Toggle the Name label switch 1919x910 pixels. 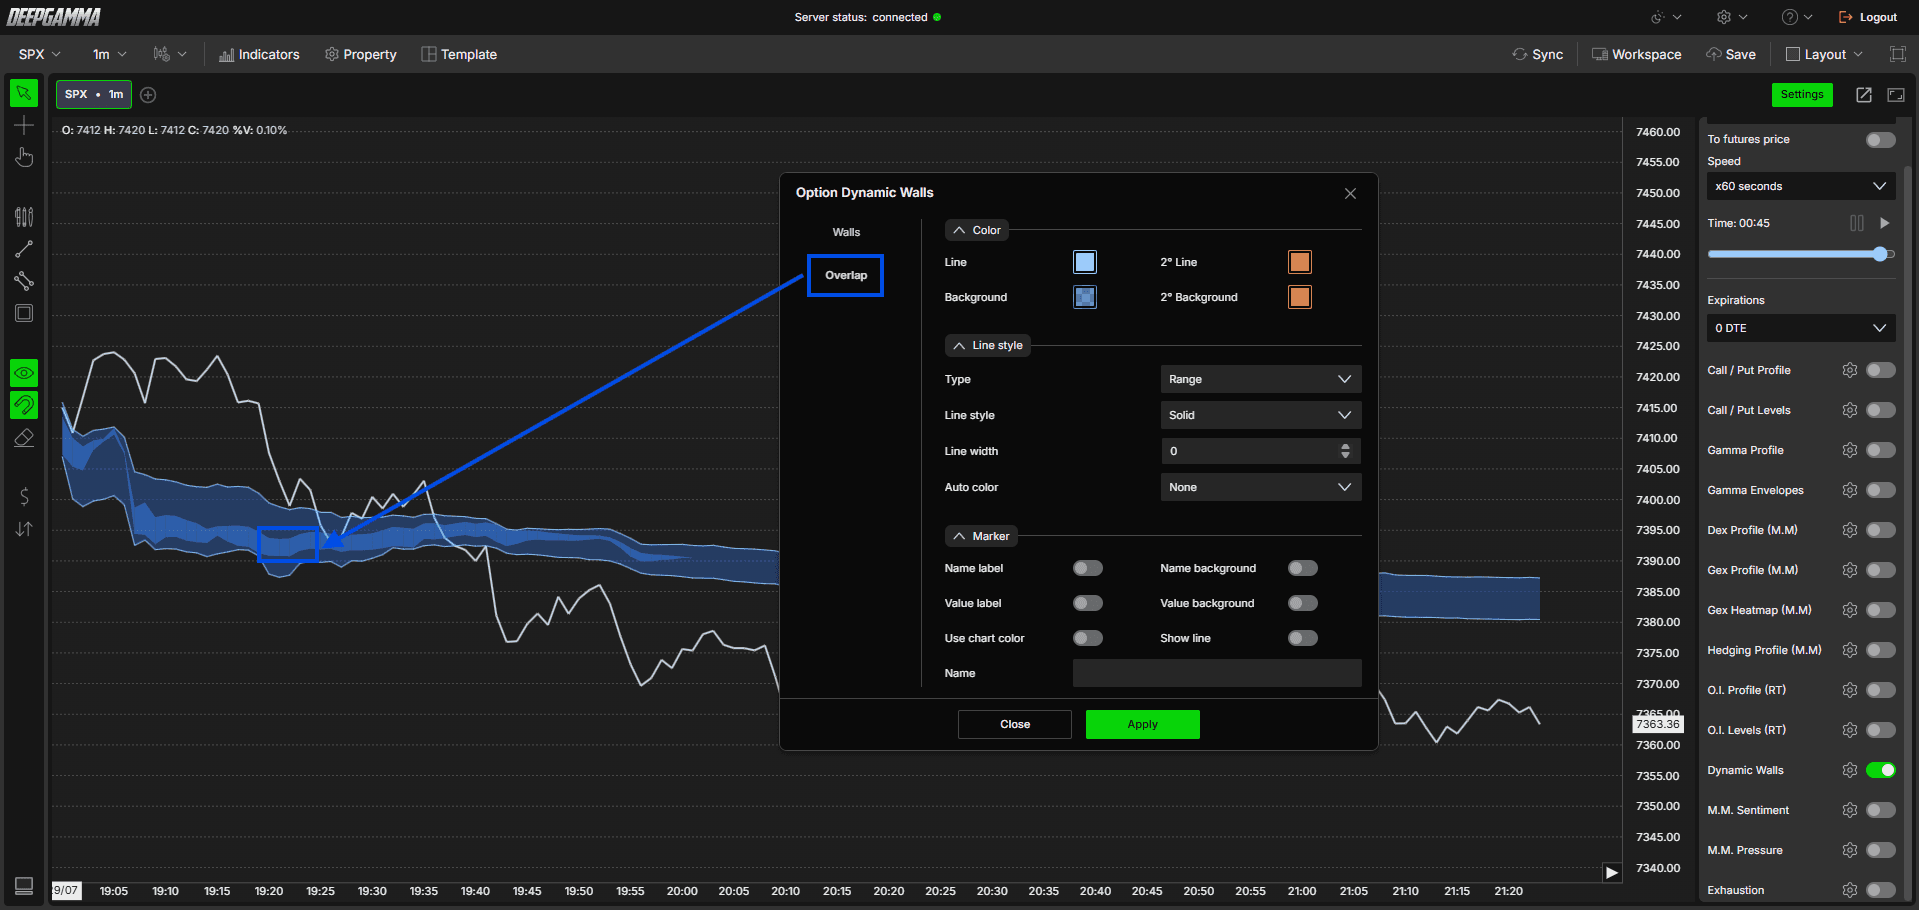click(x=1088, y=568)
